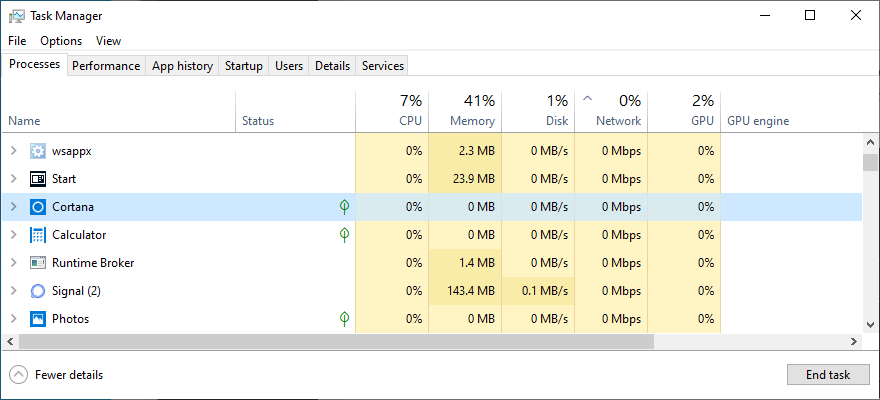Click the Cortana circle icon

coord(38,207)
